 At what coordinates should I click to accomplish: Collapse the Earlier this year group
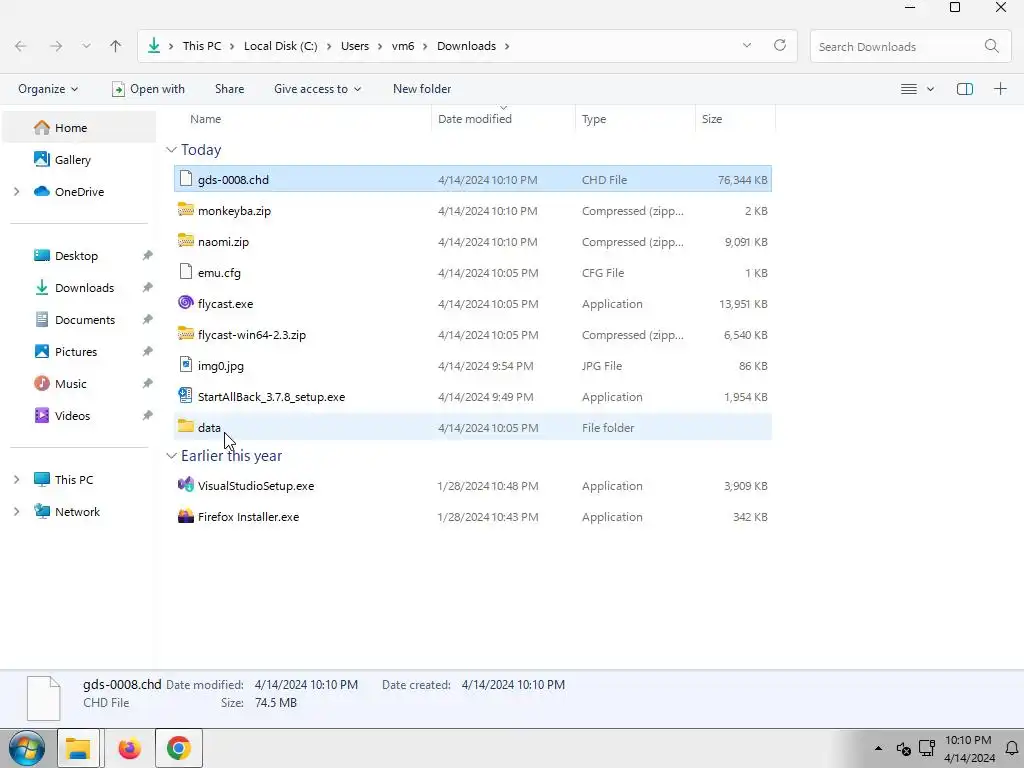171,456
